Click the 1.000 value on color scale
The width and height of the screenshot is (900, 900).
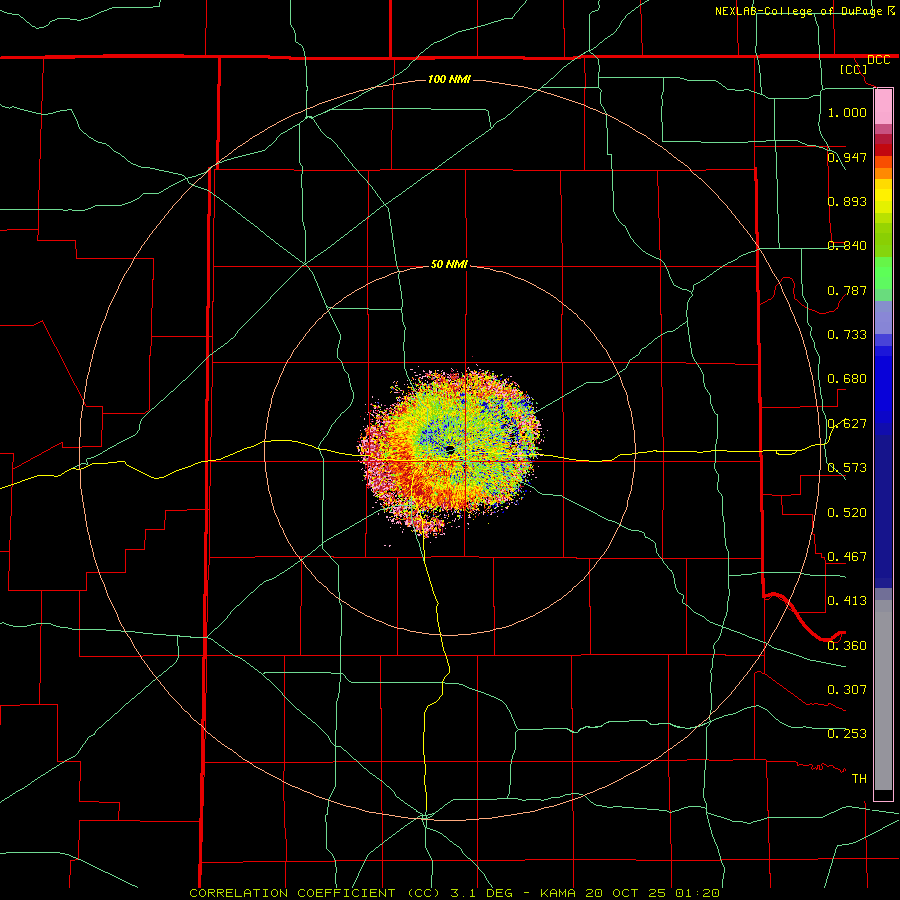(847, 112)
